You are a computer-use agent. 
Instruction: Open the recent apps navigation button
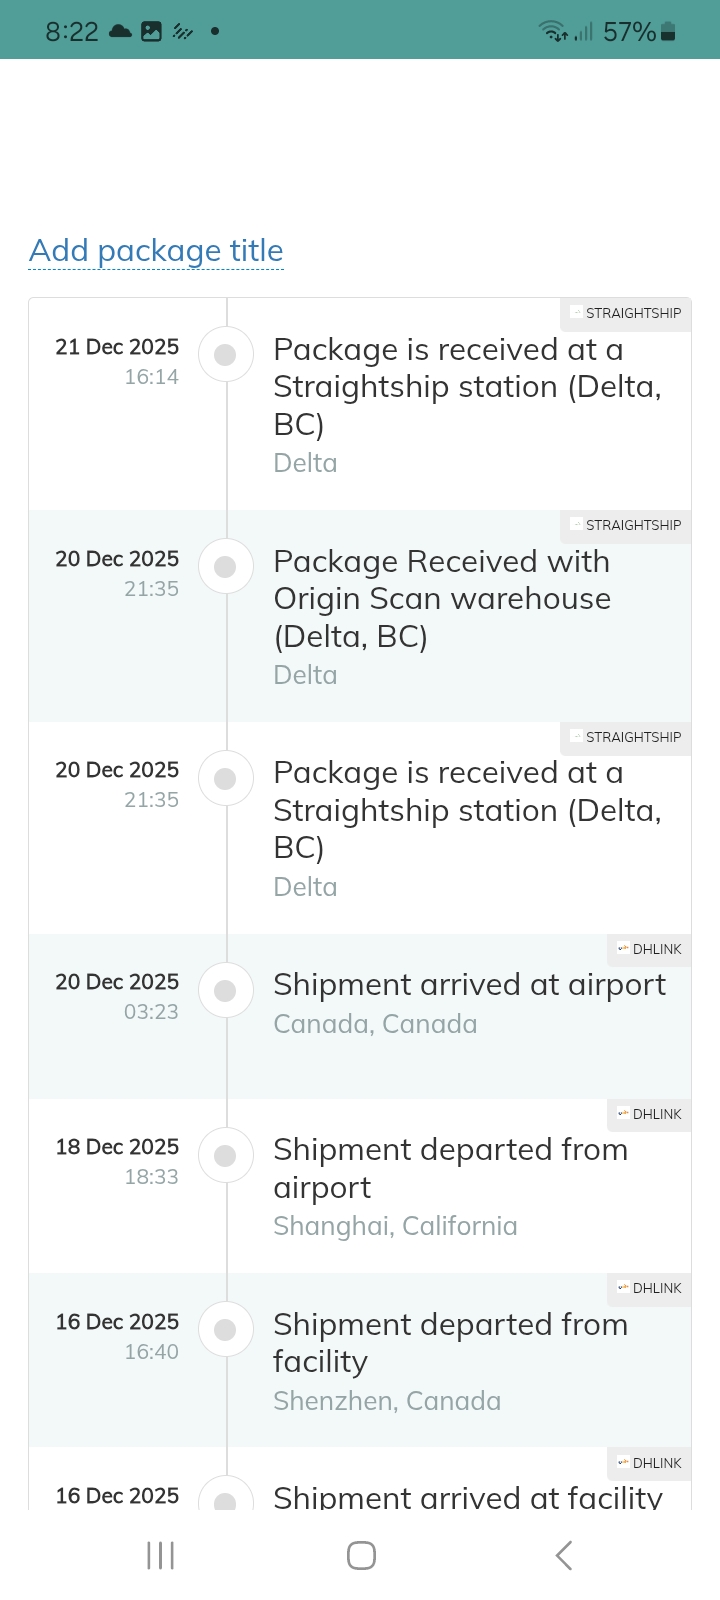click(160, 1555)
